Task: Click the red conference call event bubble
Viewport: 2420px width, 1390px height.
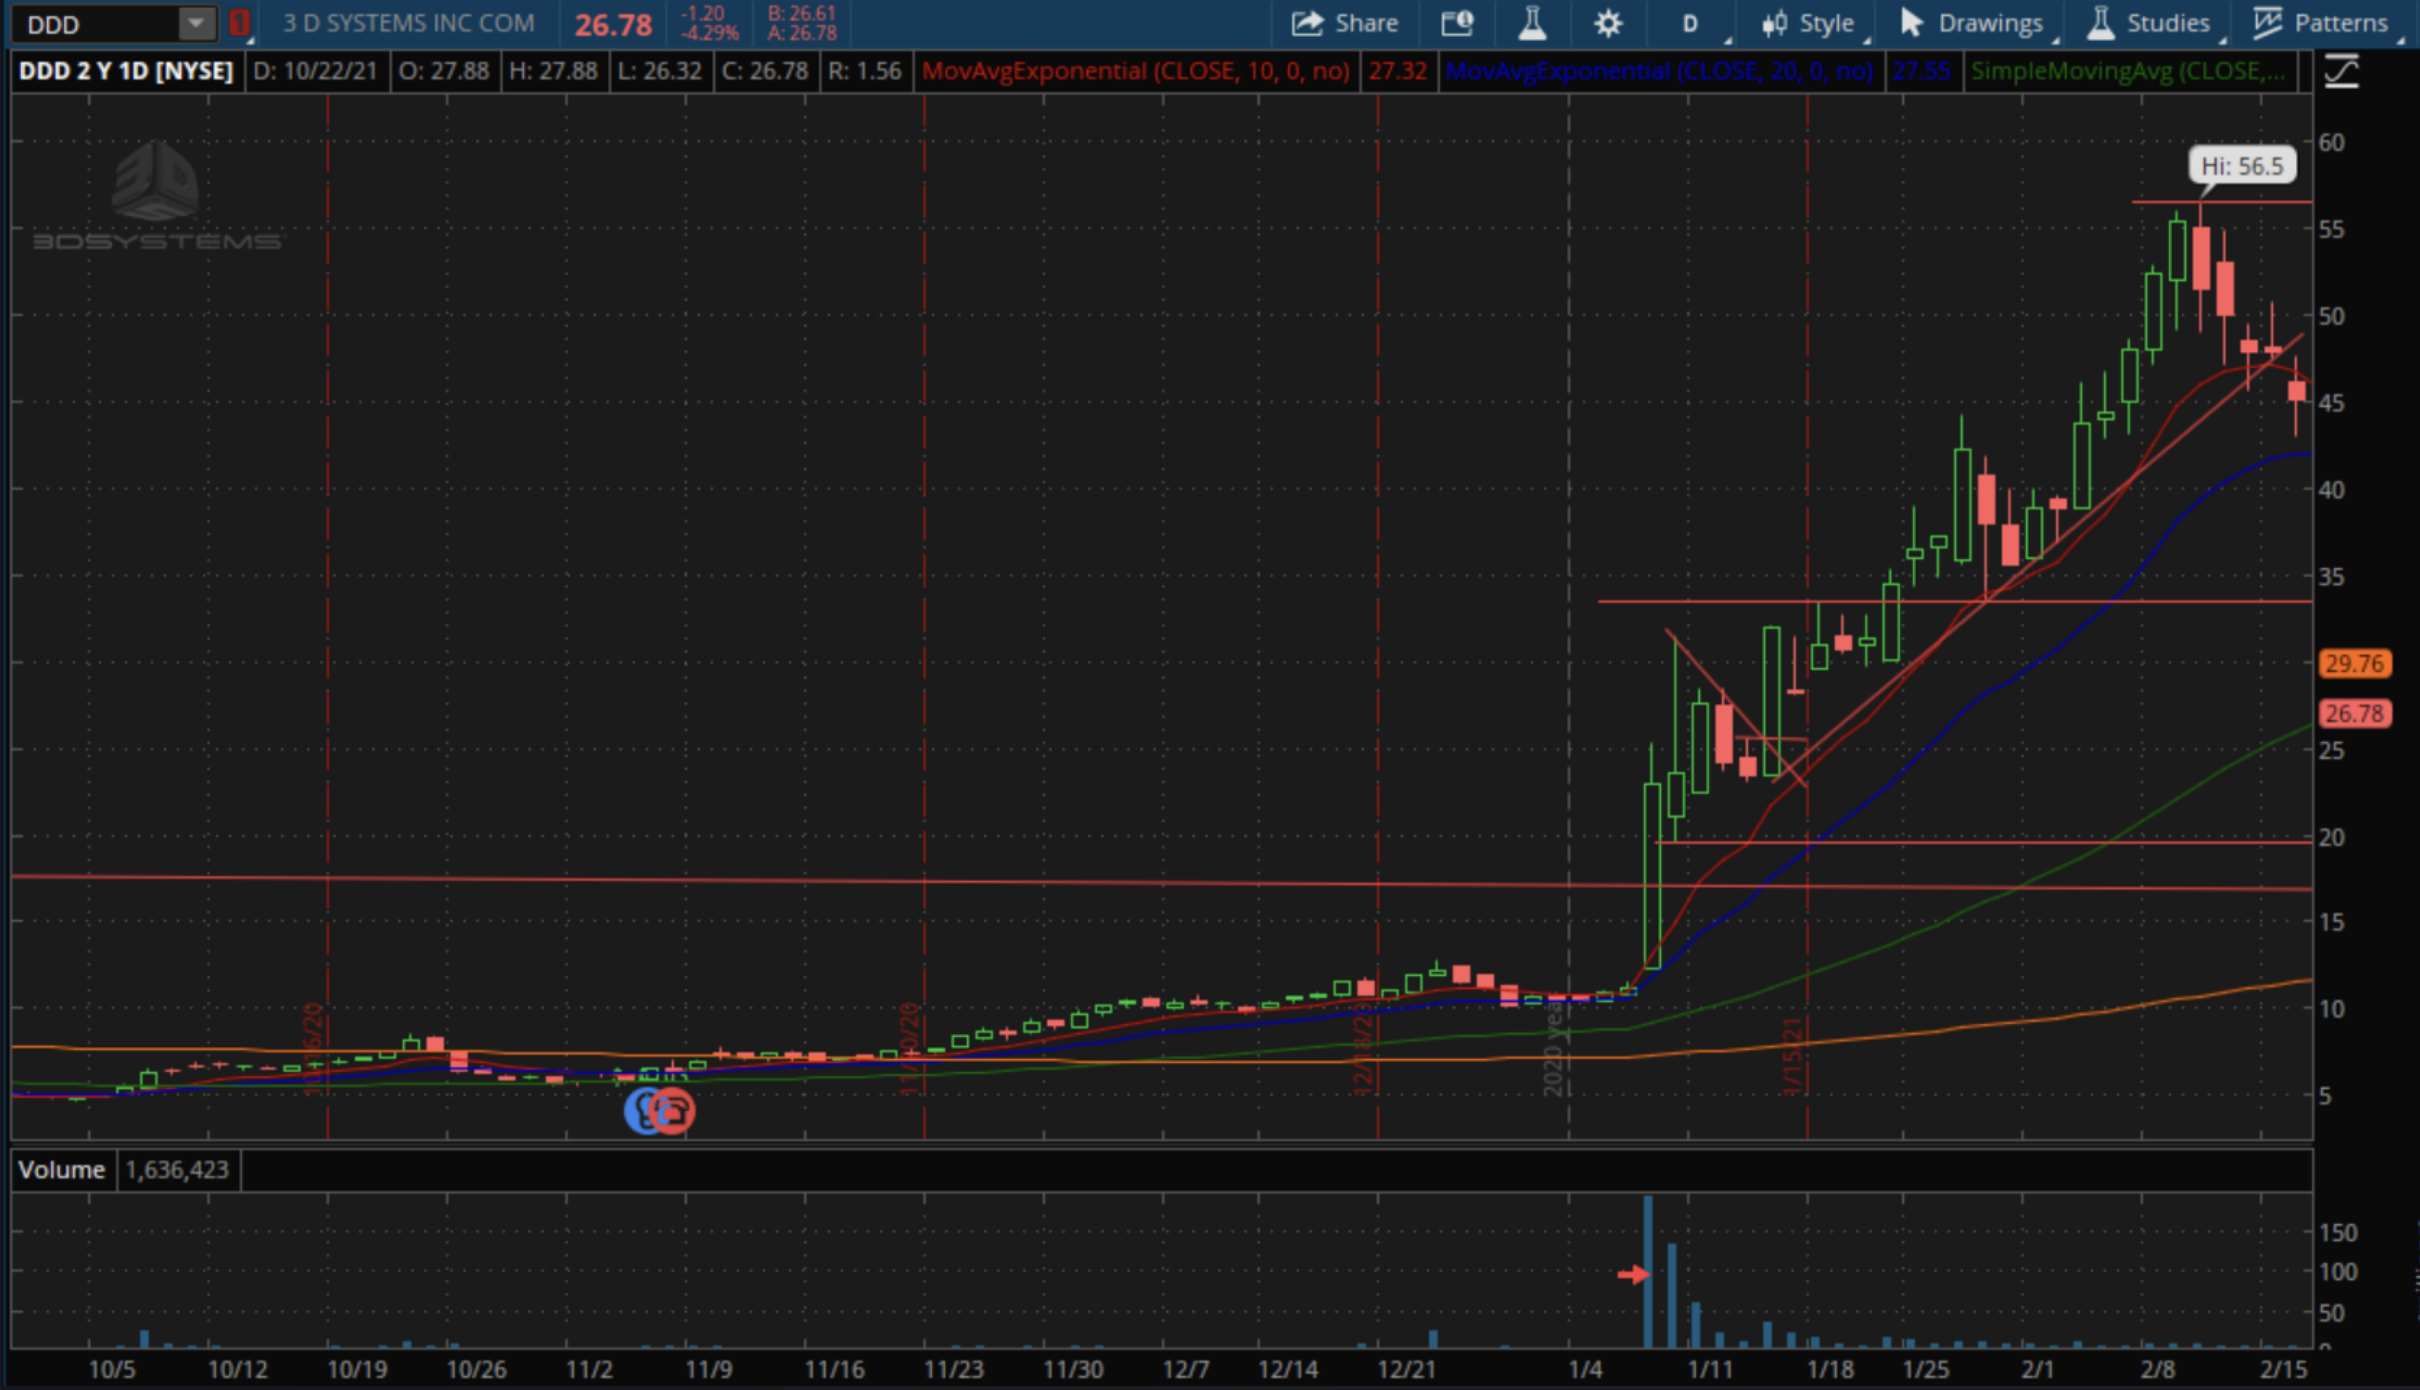Action: tap(673, 1111)
